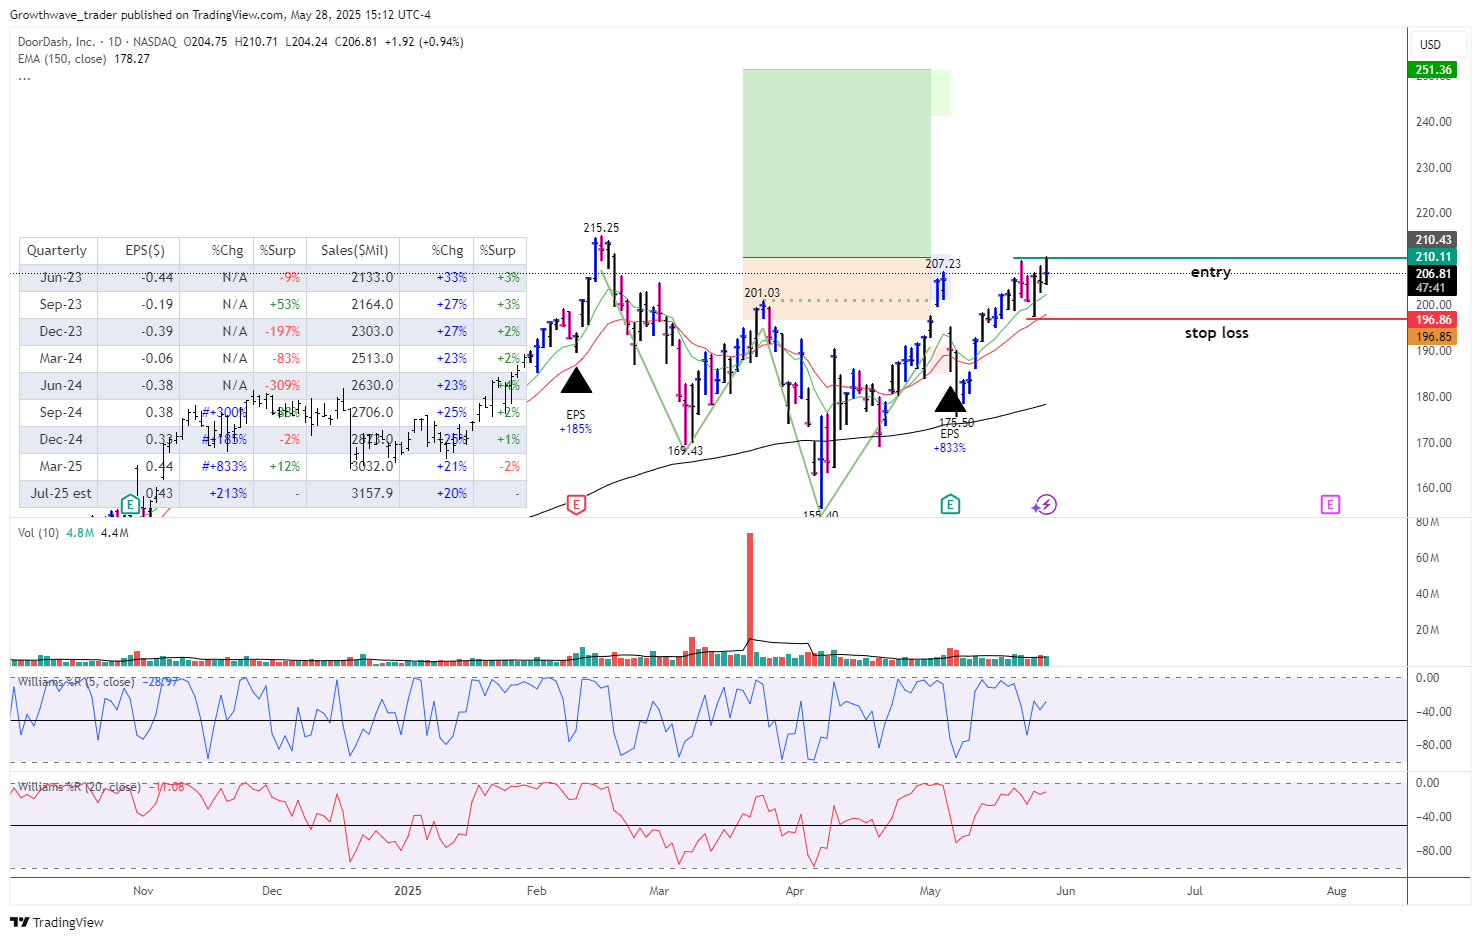The width and height of the screenshot is (1481, 940).
Task: Click the +213% EPS change value
Action: pyautogui.click(x=228, y=493)
